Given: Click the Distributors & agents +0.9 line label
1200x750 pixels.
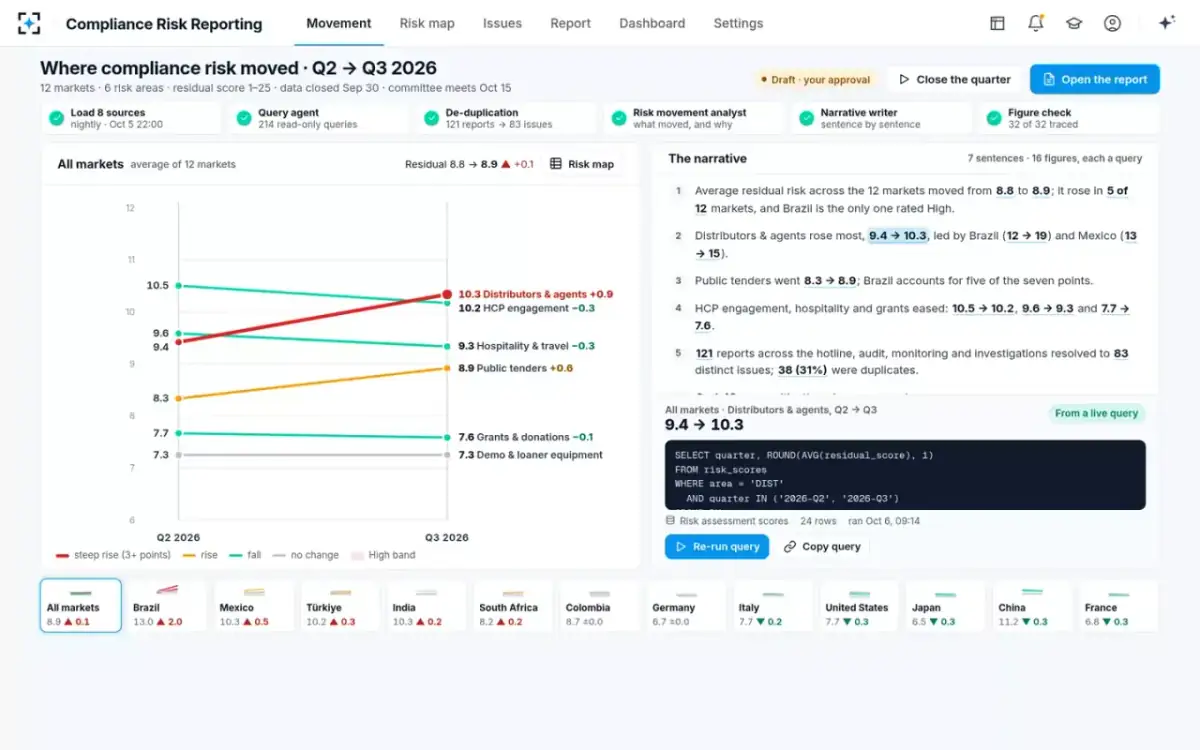Looking at the screenshot, I should (536, 295).
